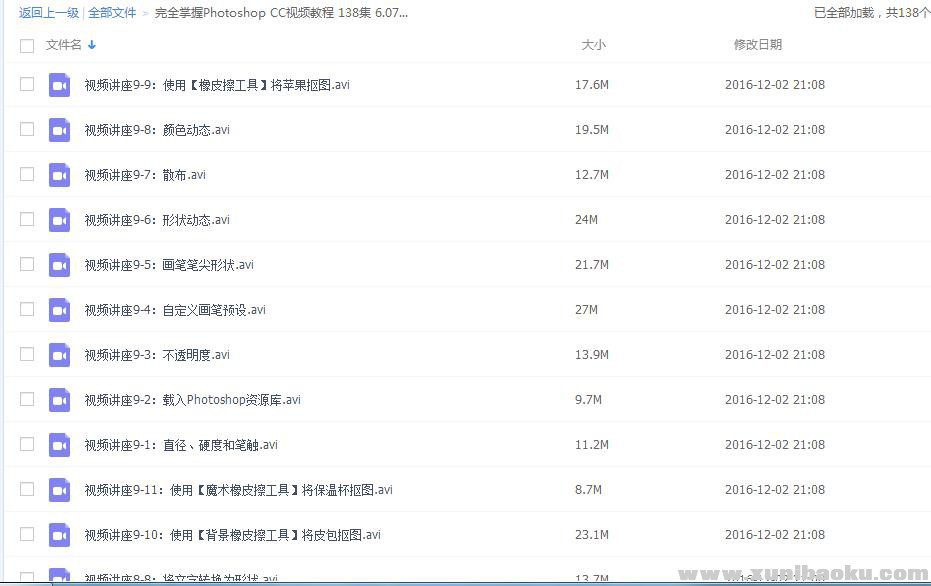Click video icon for 视频讲座9-9 file
The width and height of the screenshot is (931, 586).
[x=59, y=85]
